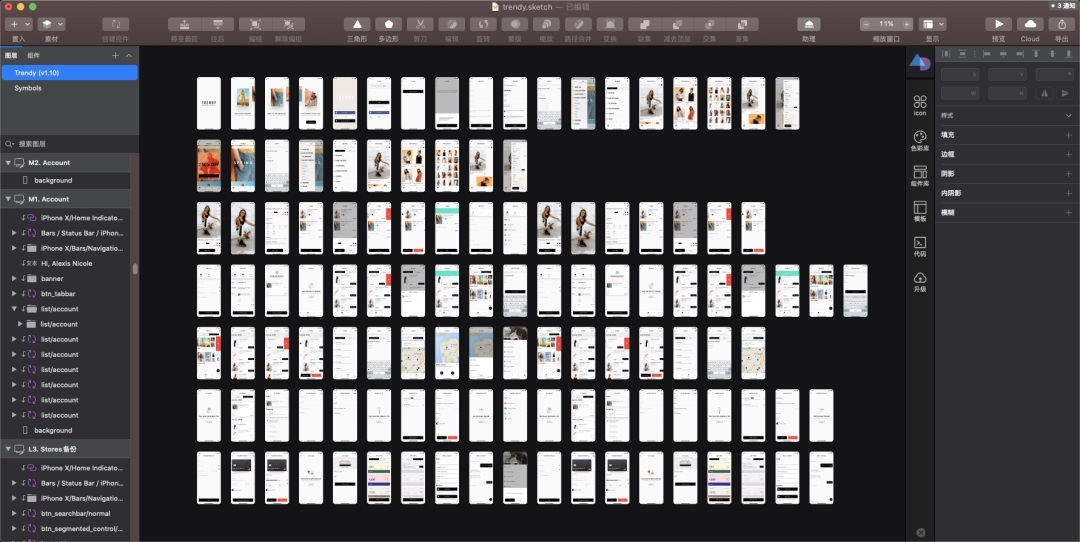Select the Symbols page

(x=28, y=88)
